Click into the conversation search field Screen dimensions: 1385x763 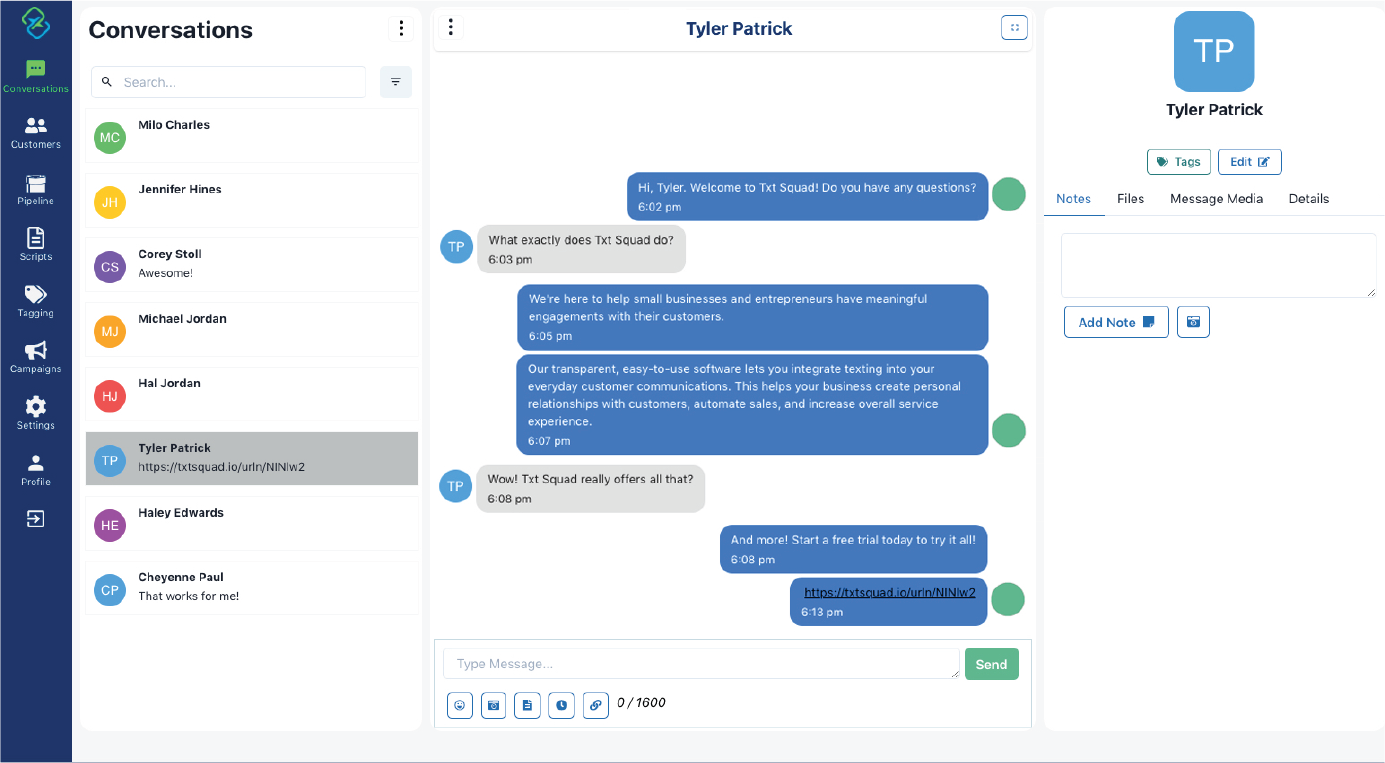point(228,82)
